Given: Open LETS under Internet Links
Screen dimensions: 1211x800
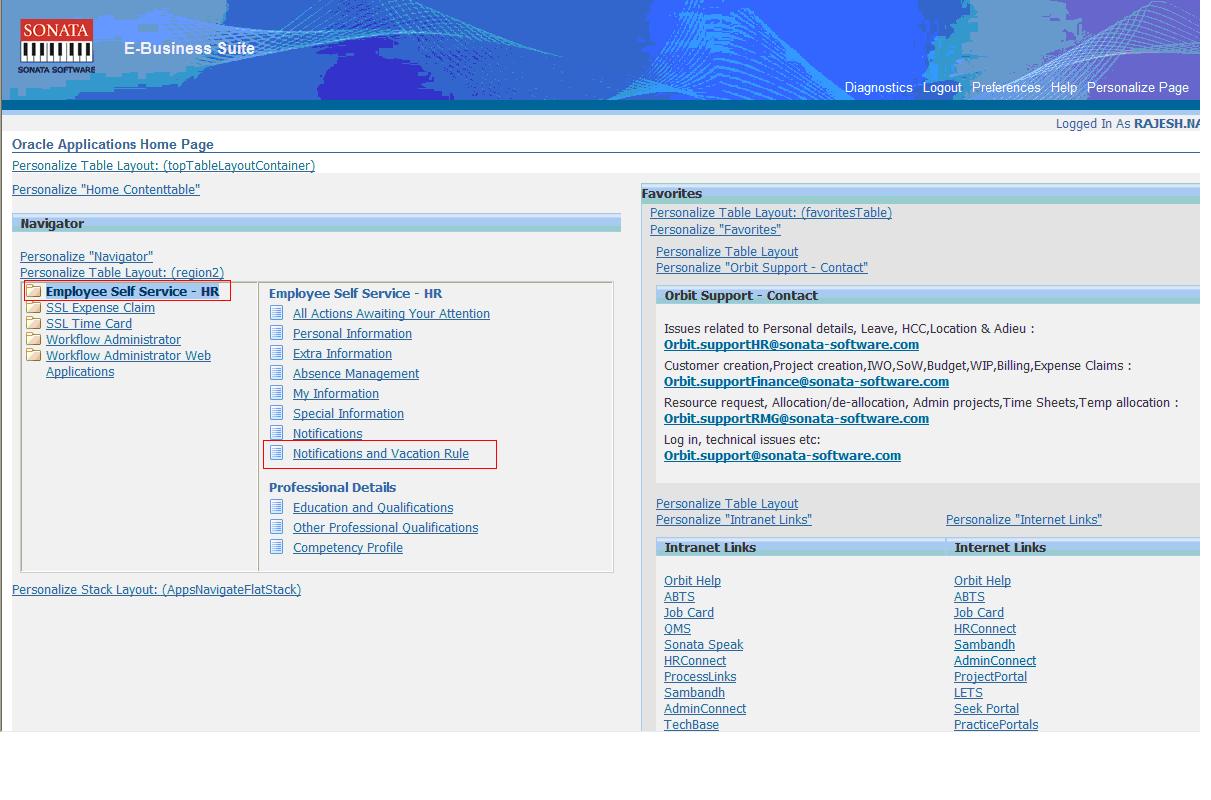Looking at the screenshot, I should point(968,693).
